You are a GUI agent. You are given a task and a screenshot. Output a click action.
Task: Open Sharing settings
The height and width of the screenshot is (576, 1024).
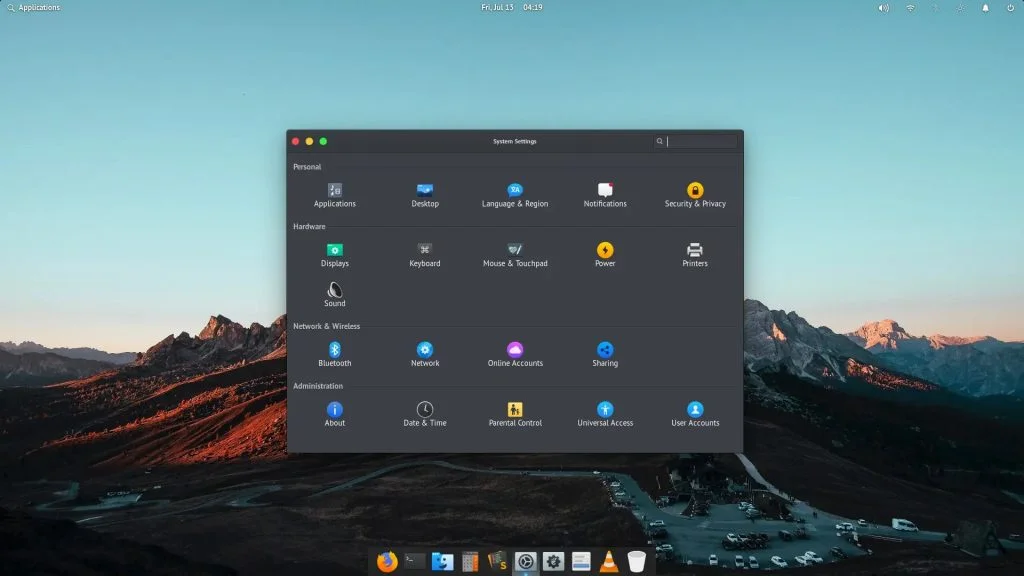604,353
